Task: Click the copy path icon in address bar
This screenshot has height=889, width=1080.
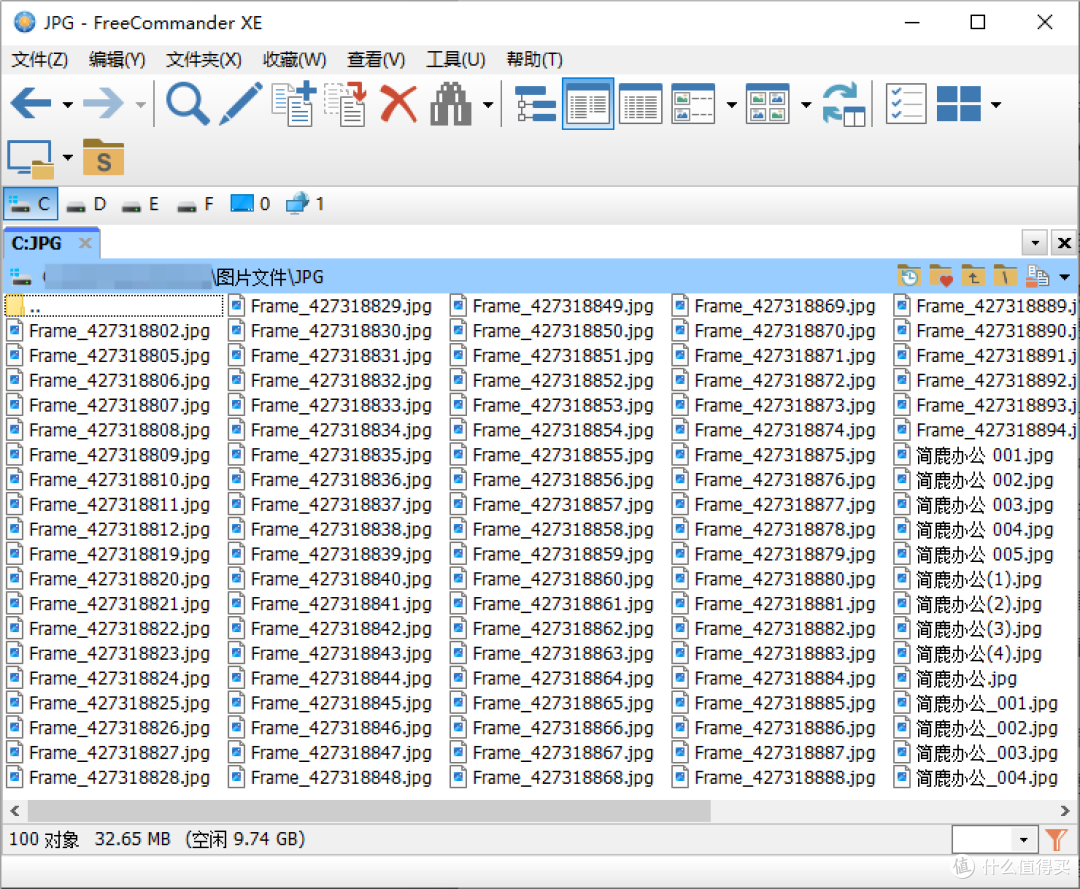Action: click(x=1037, y=277)
